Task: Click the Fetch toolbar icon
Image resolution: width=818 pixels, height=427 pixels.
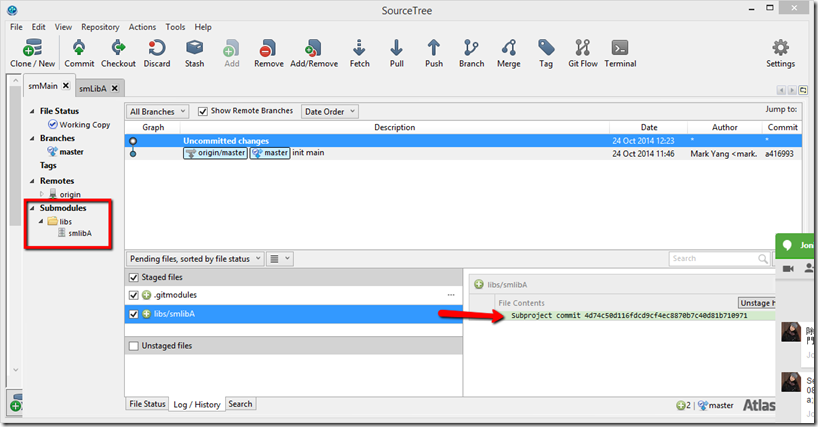Action: click(x=359, y=48)
